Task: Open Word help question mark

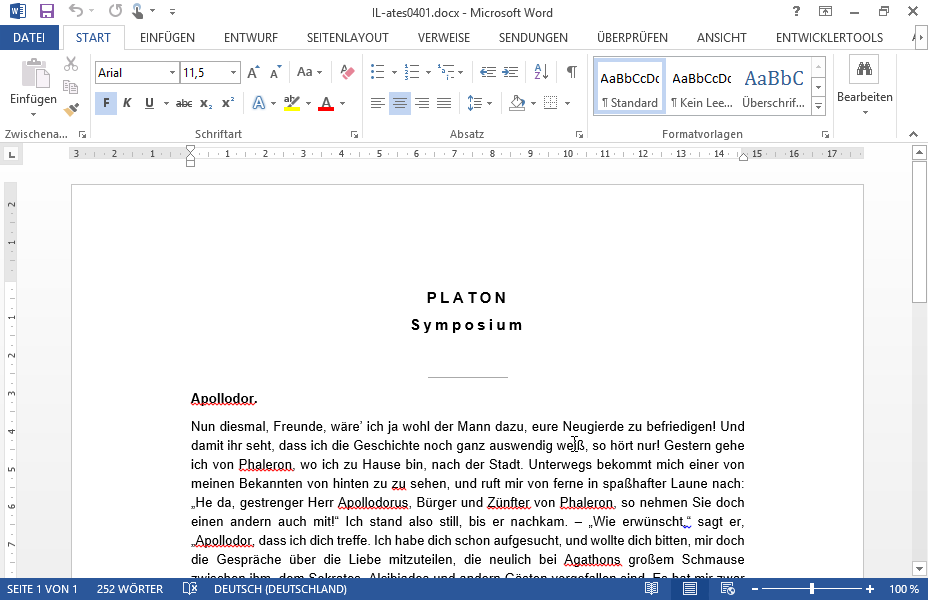Action: [797, 11]
